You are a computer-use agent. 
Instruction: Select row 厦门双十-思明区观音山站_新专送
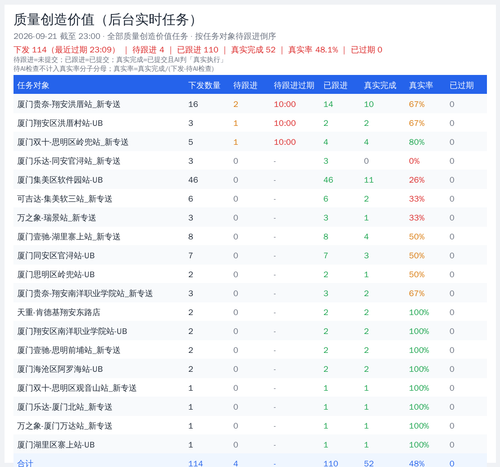pos(250,388)
